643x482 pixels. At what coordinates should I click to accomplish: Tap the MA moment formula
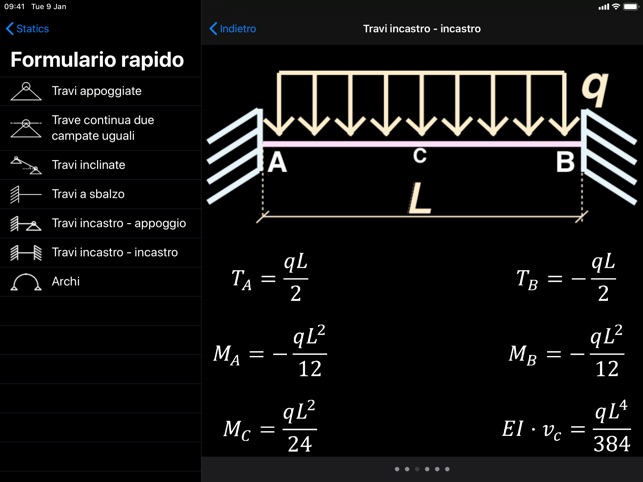pyautogui.click(x=270, y=352)
